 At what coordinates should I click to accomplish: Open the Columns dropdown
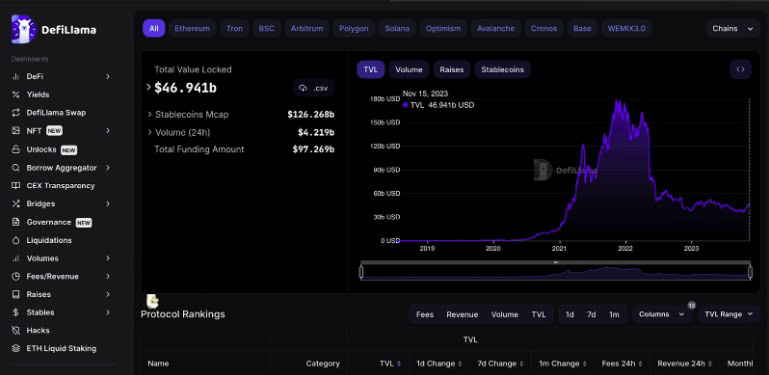tap(661, 314)
